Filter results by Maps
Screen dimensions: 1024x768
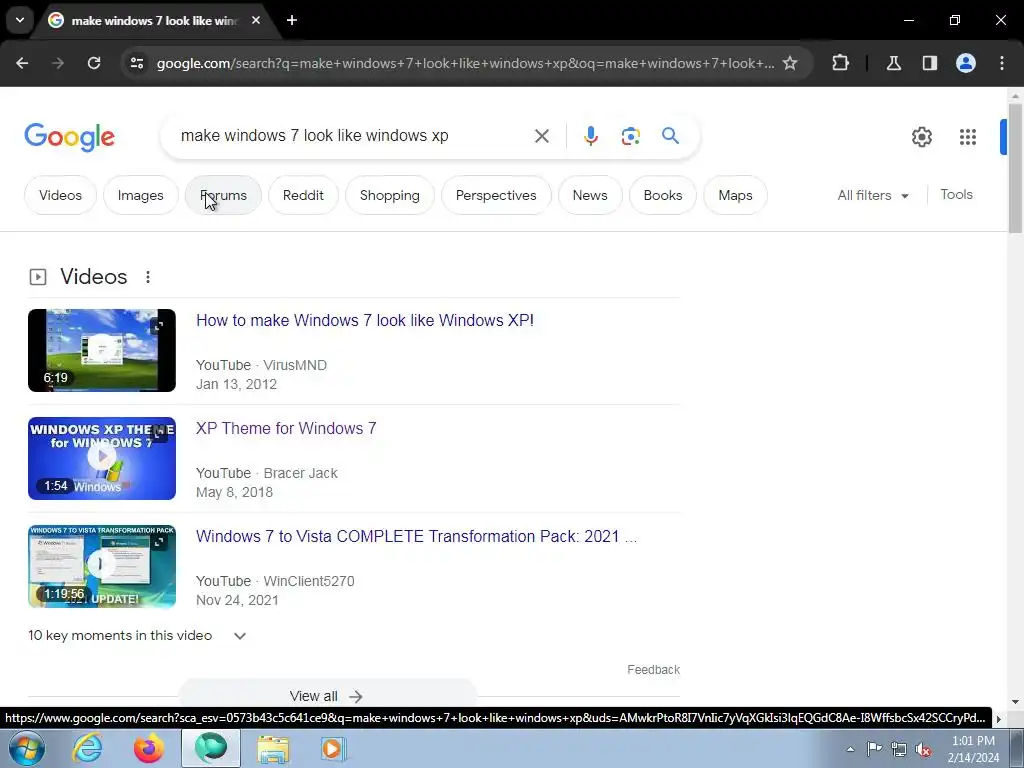click(x=735, y=195)
